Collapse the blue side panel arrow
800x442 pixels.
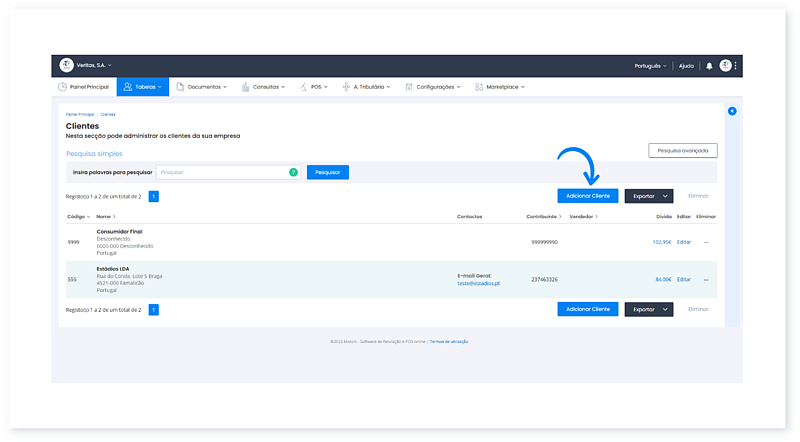tap(732, 110)
